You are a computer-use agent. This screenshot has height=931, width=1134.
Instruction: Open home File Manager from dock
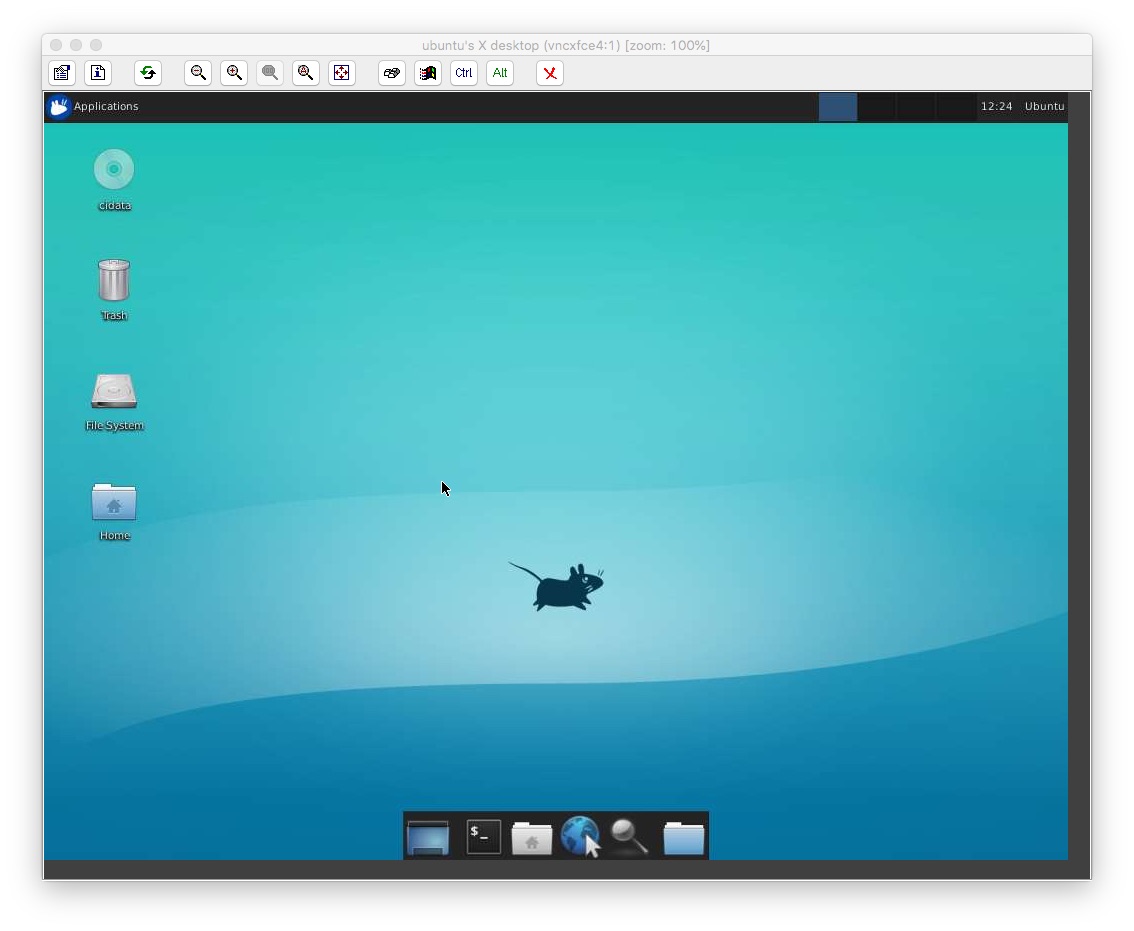click(x=532, y=838)
